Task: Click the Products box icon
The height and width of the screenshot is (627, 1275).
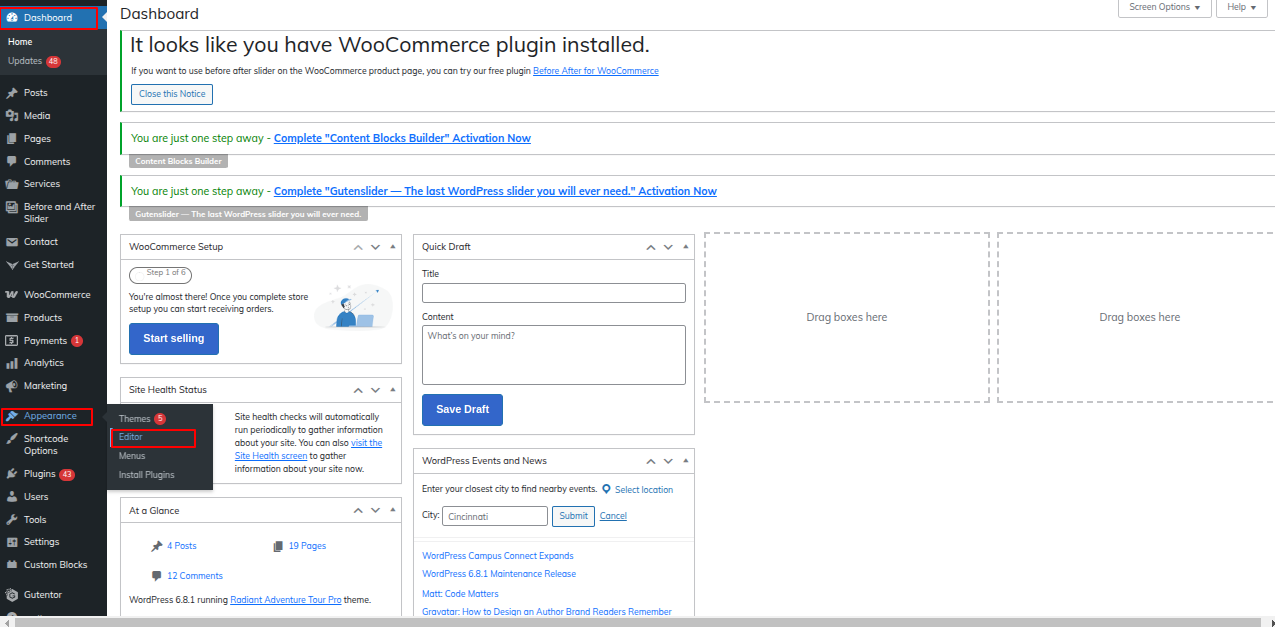Action: pyautogui.click(x=12, y=318)
